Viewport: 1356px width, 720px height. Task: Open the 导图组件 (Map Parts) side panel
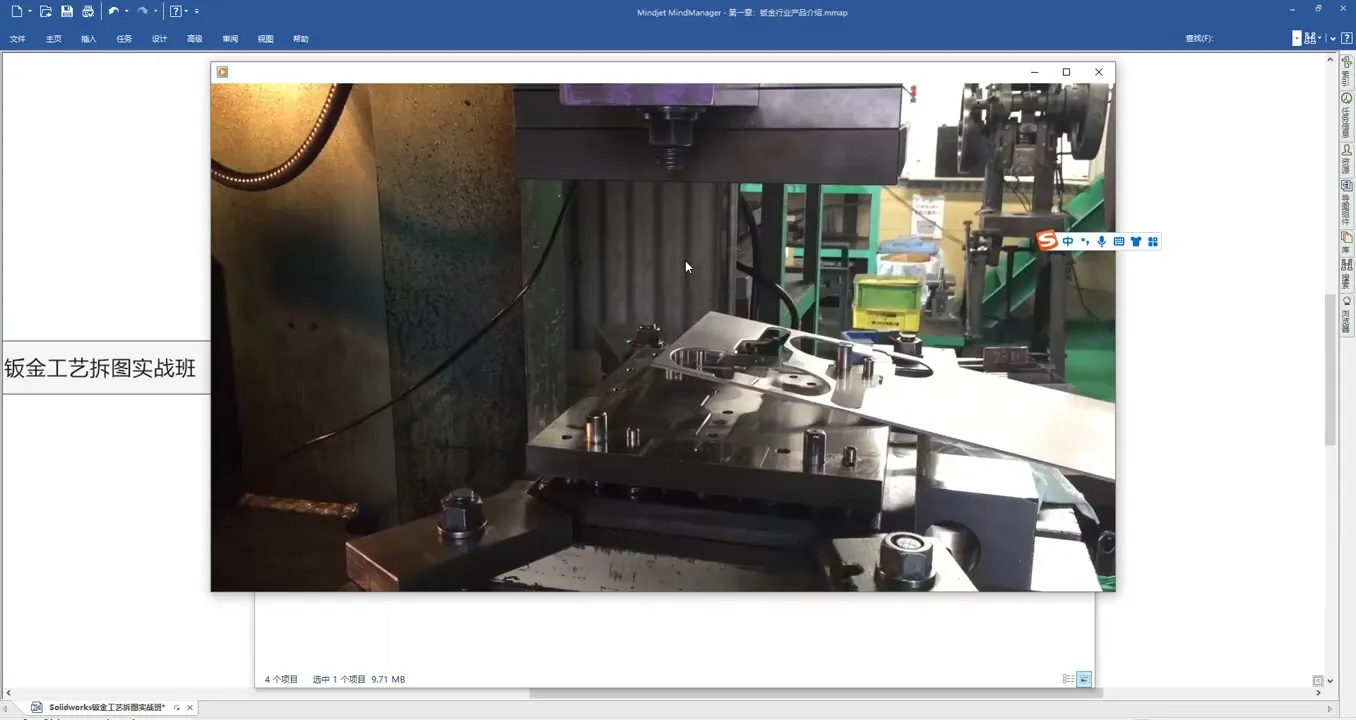pos(1346,203)
